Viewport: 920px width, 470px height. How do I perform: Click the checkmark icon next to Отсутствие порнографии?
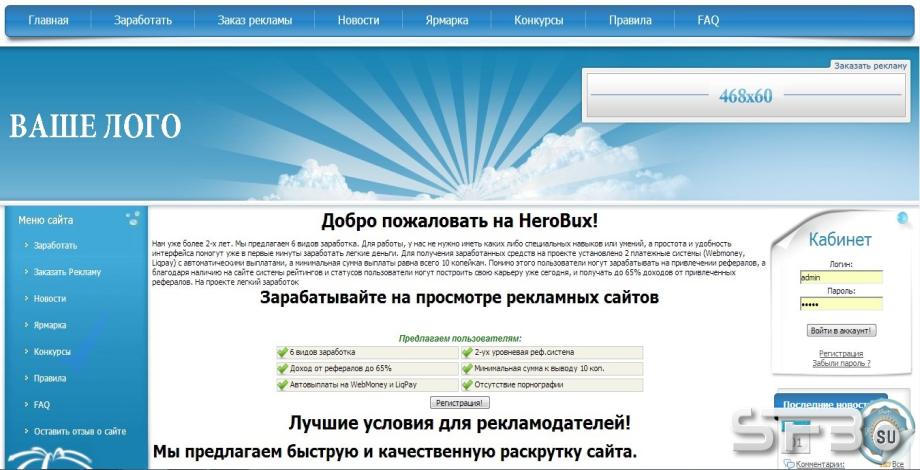click(467, 386)
